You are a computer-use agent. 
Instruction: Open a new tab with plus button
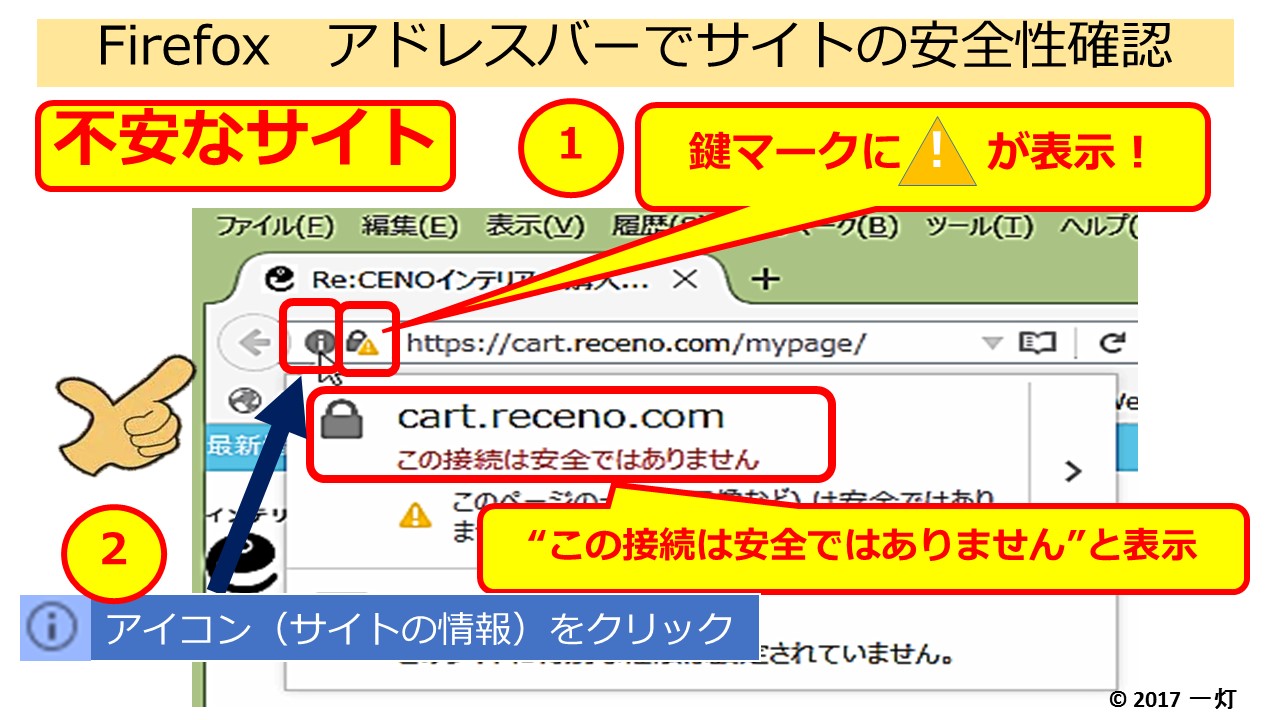pyautogui.click(x=766, y=279)
